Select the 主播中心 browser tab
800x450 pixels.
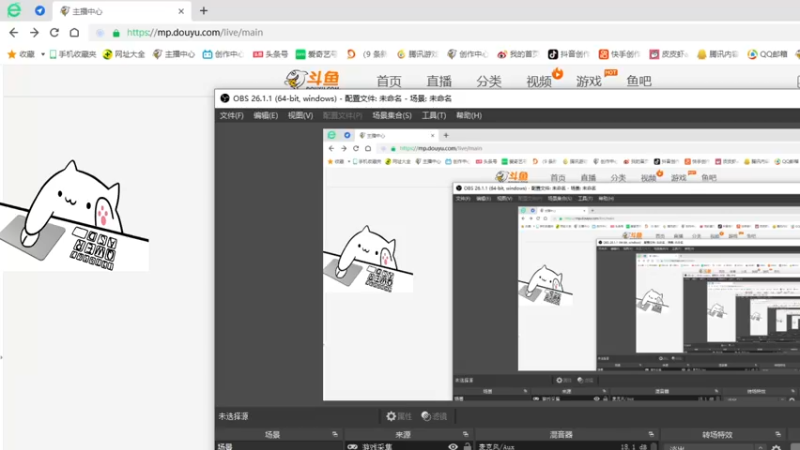pyautogui.click(x=121, y=11)
